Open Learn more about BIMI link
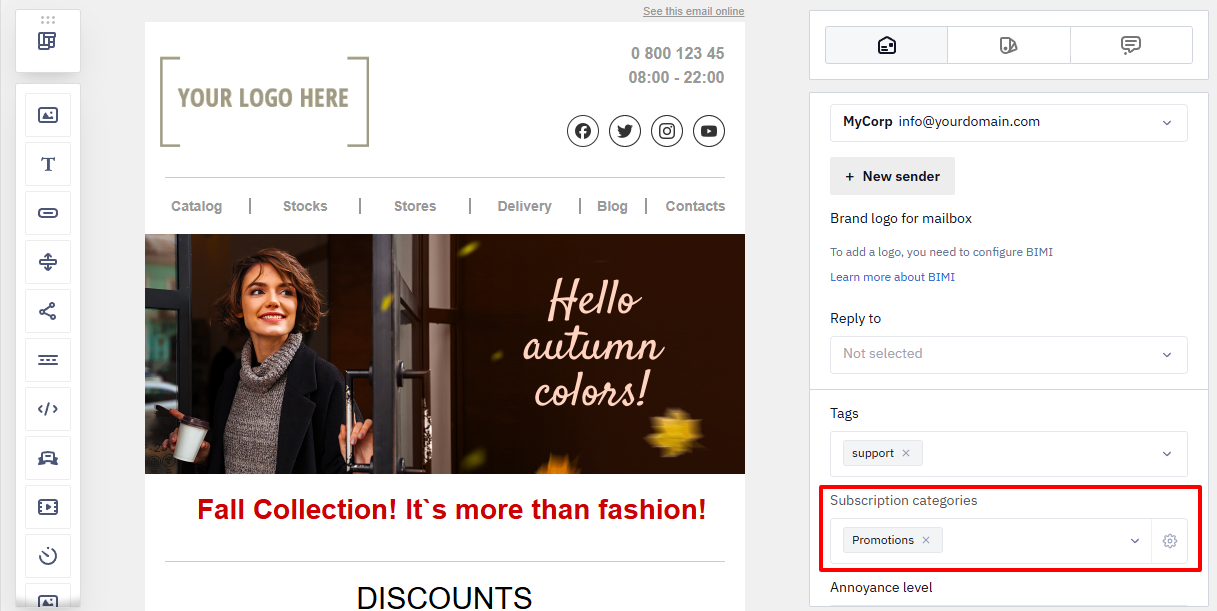1217x611 pixels. (x=892, y=277)
